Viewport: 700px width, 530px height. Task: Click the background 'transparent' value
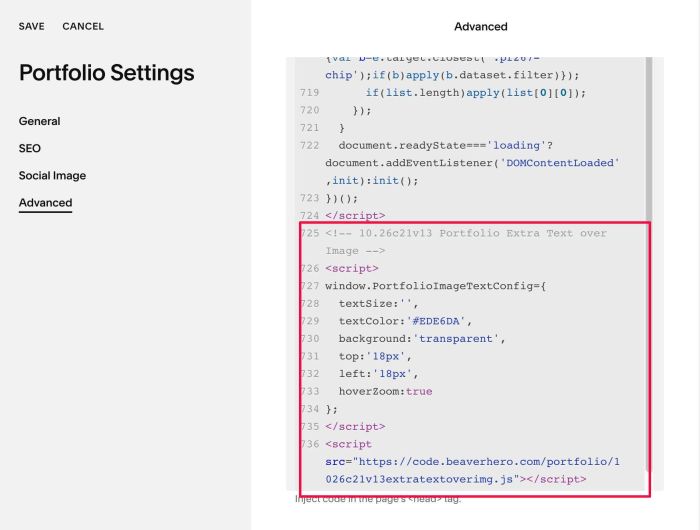(x=455, y=338)
